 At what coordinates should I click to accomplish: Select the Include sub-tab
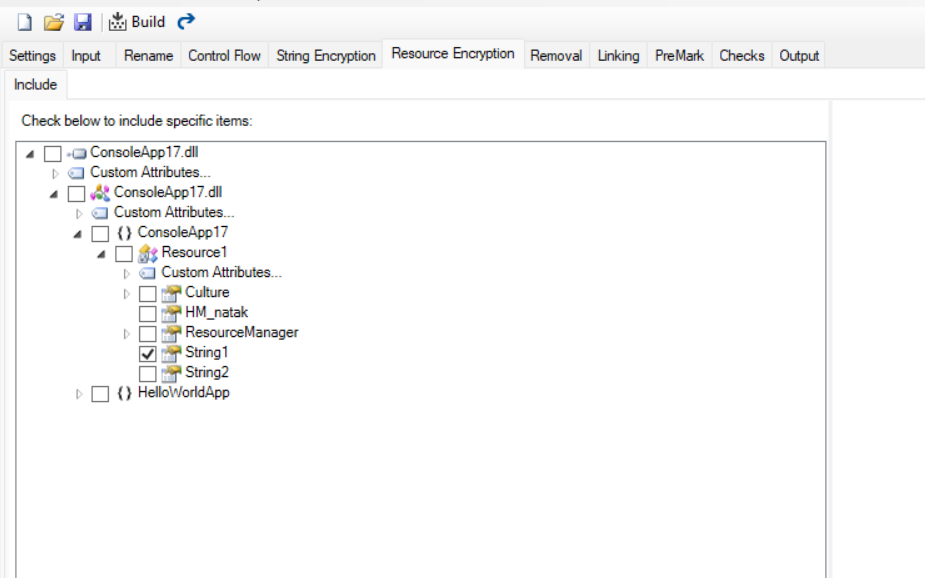point(35,84)
